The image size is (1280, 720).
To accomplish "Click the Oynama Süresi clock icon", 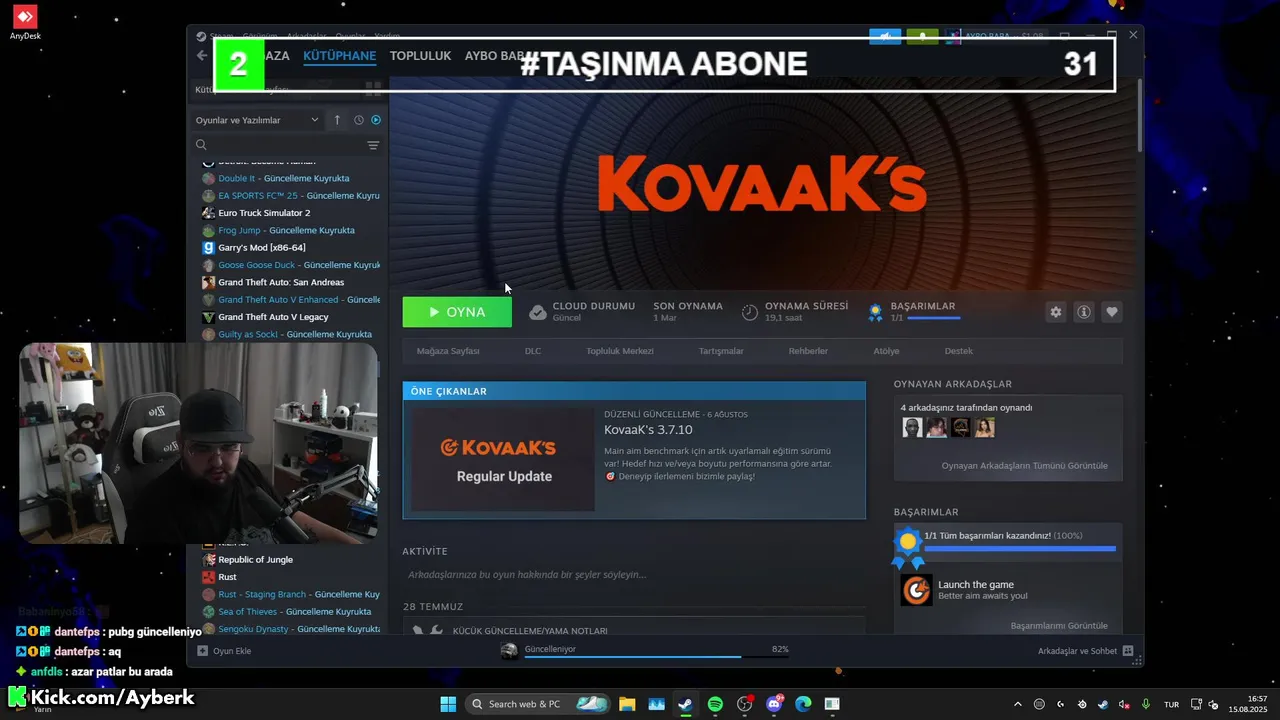I will pos(750,312).
